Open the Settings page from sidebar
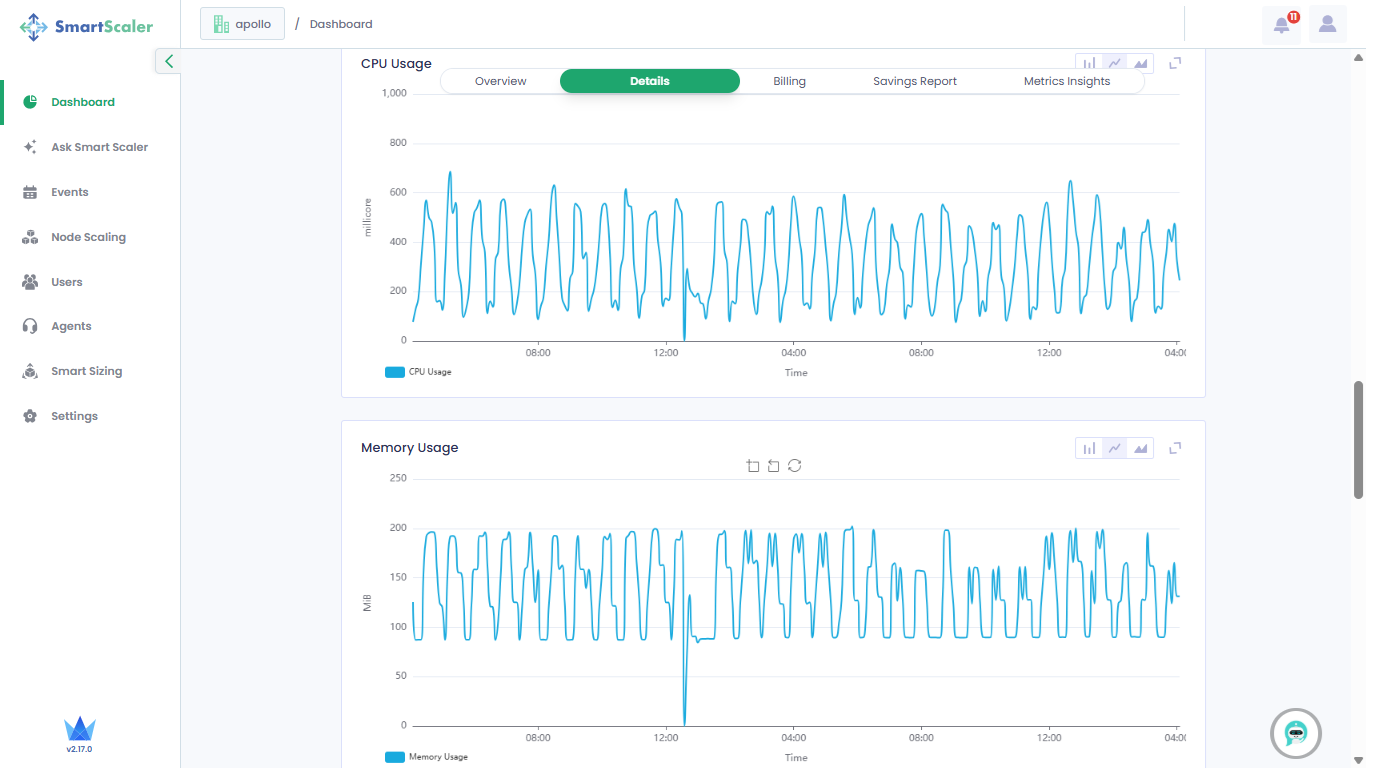 click(x=74, y=416)
